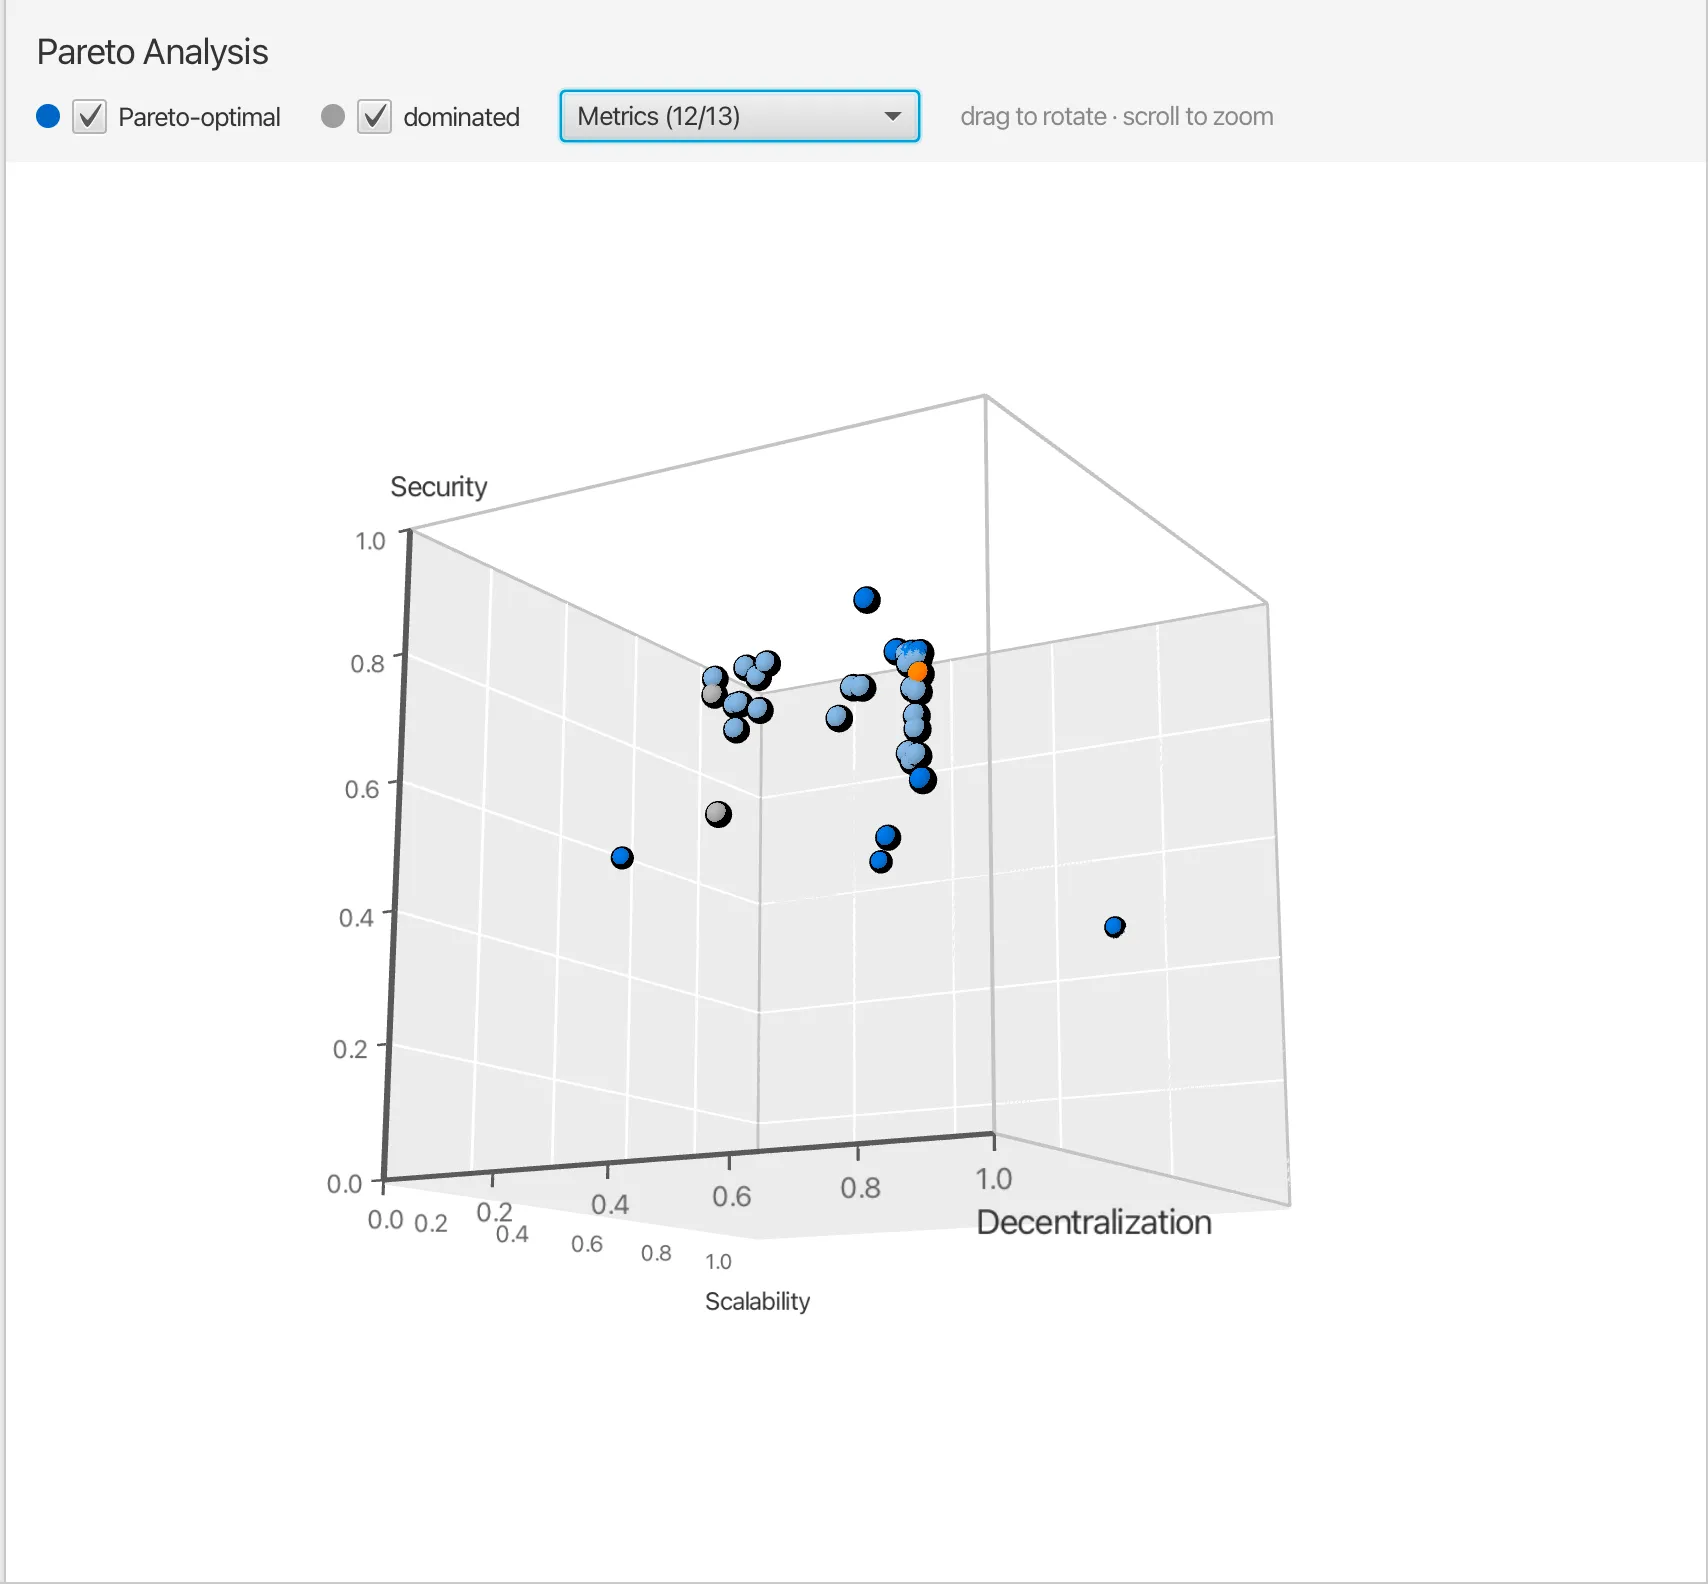Click the Pareto Analysis heading

[152, 52]
